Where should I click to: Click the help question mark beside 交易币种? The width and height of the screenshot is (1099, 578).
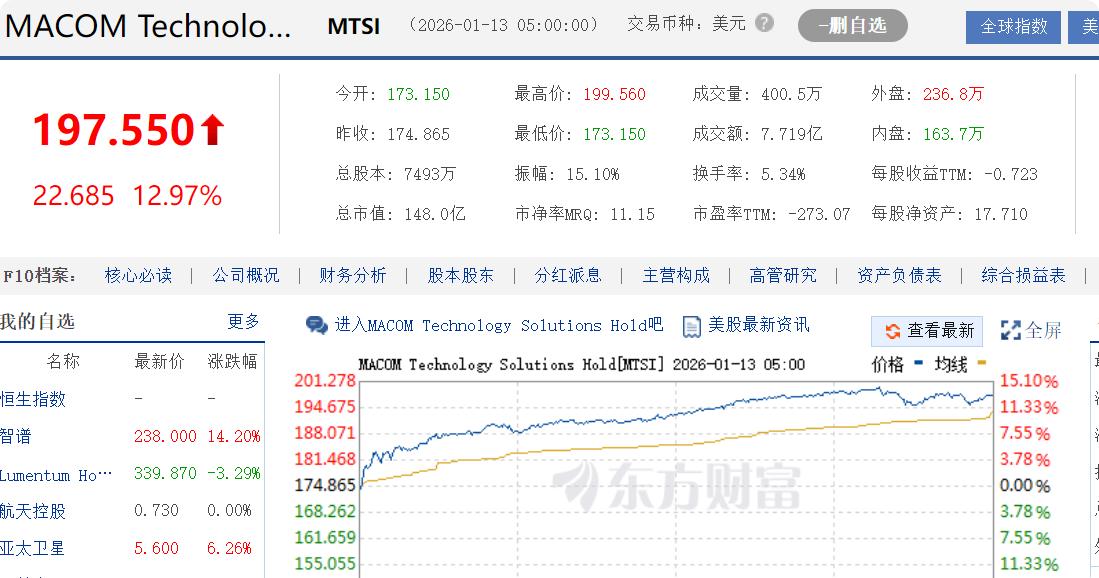(x=764, y=23)
